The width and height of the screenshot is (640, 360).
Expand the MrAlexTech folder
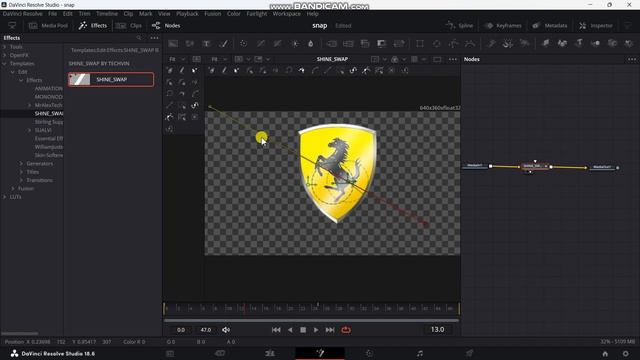click(29, 105)
